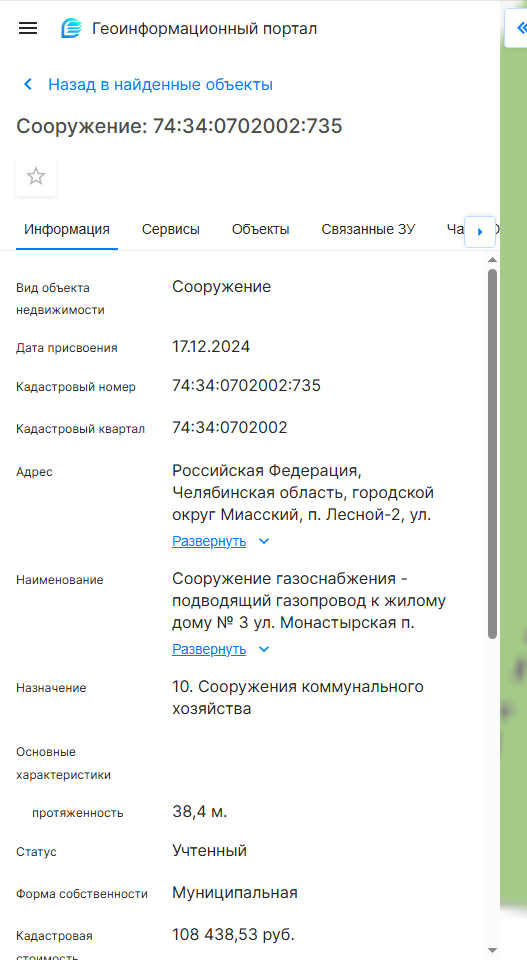Go back via Назад в найденные объекты

160,84
